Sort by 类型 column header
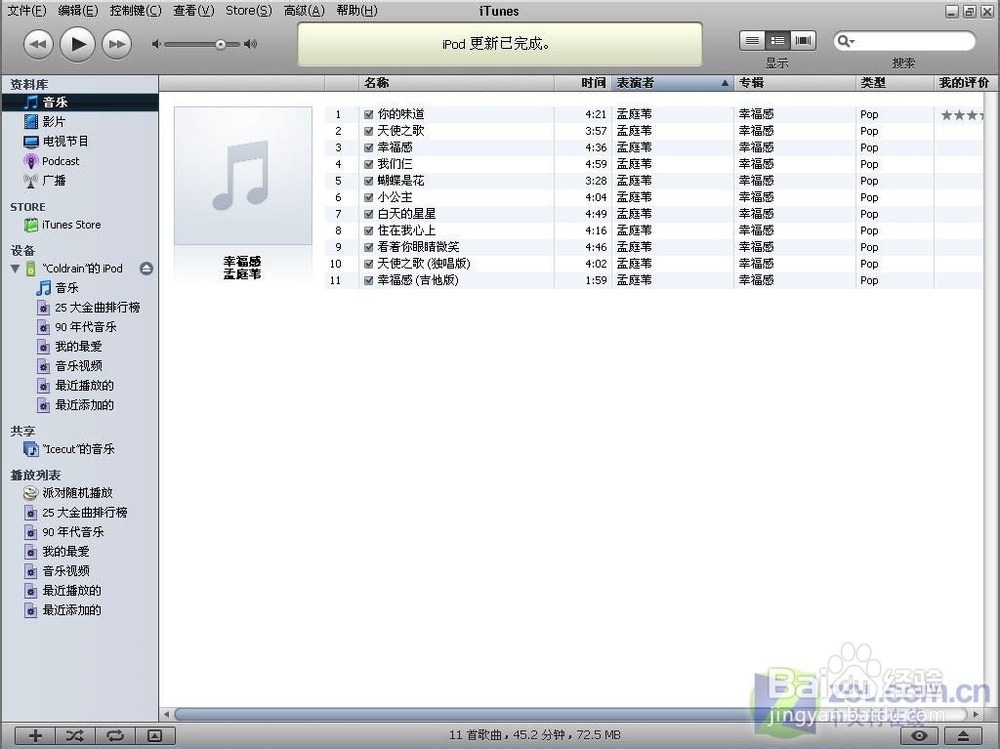This screenshot has height=749, width=1000. pos(895,83)
